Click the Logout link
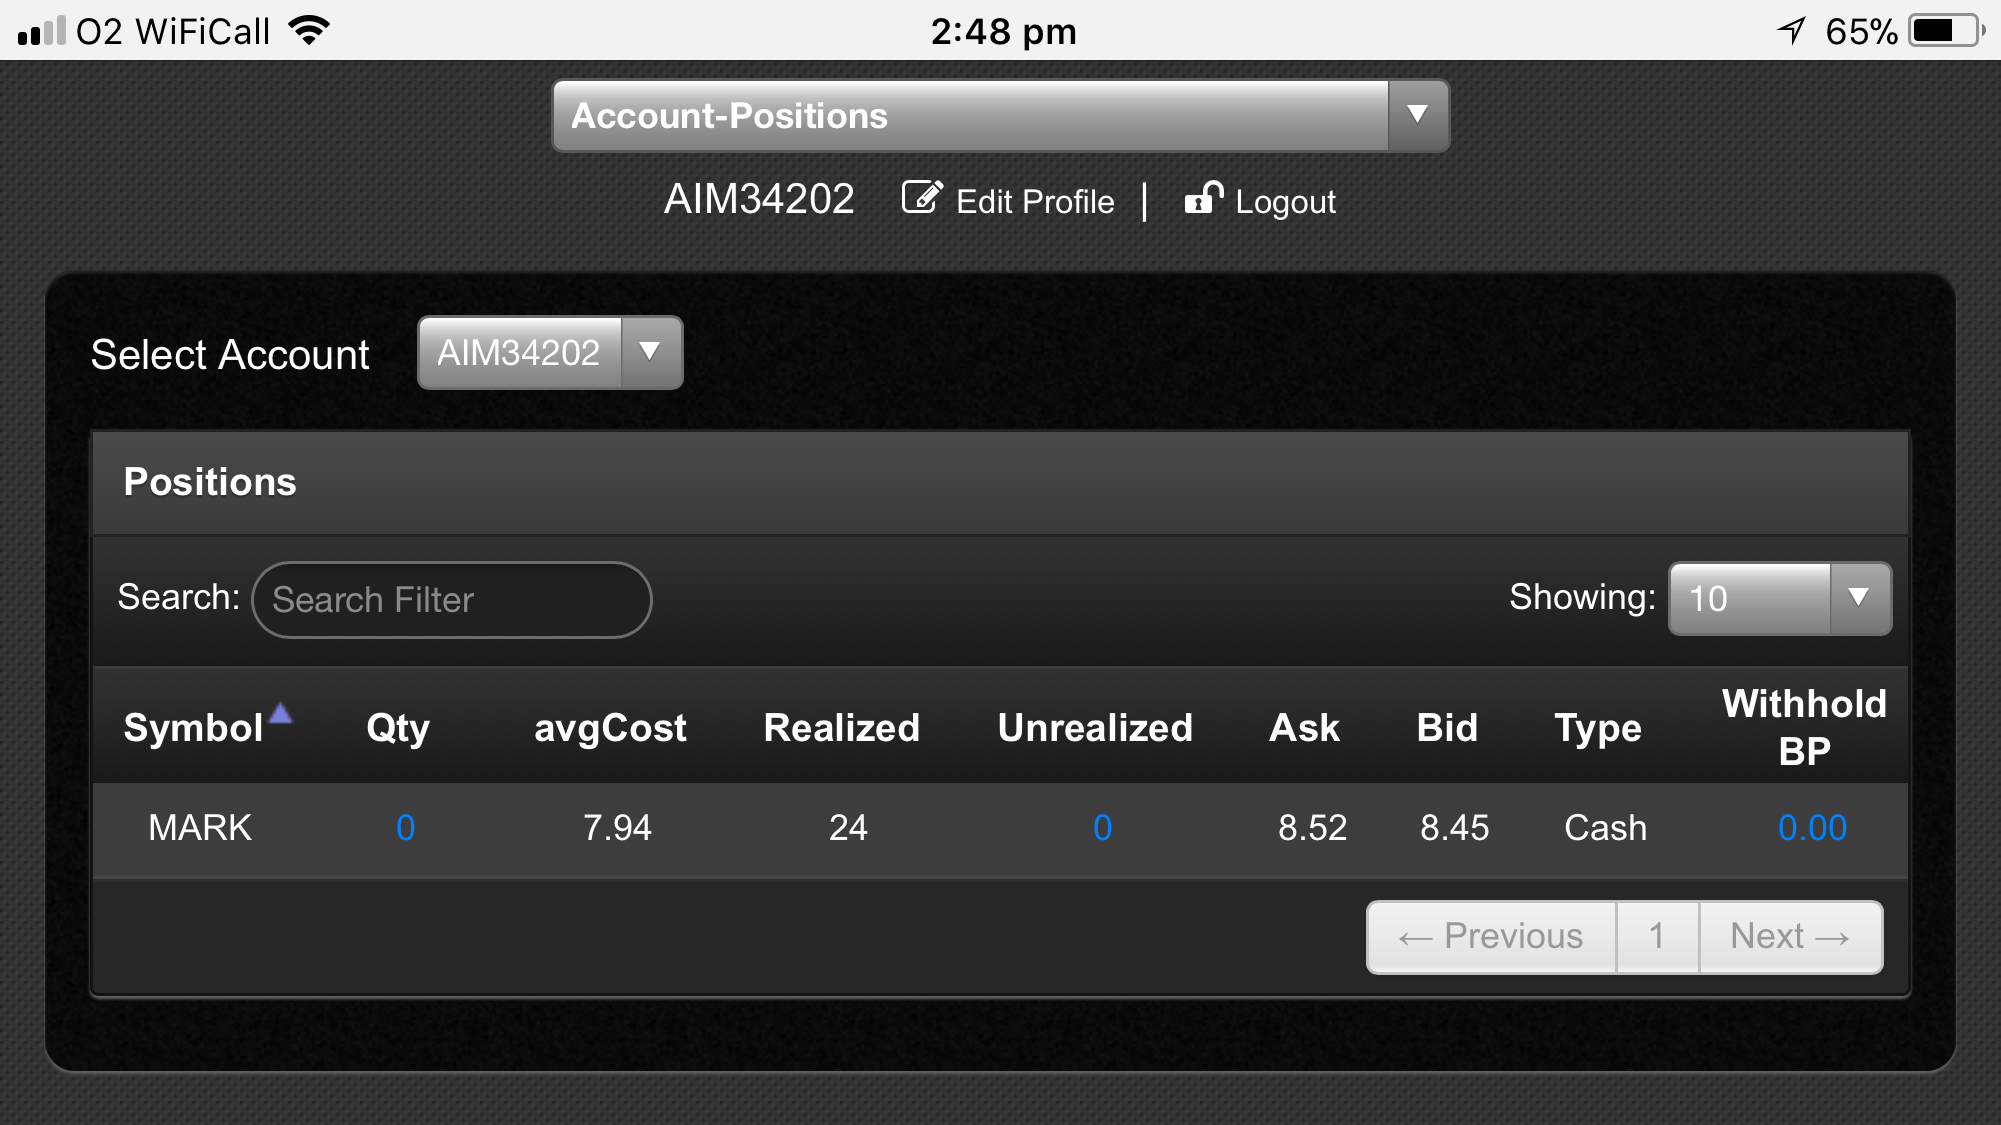This screenshot has height=1125, width=2001. click(x=1285, y=202)
